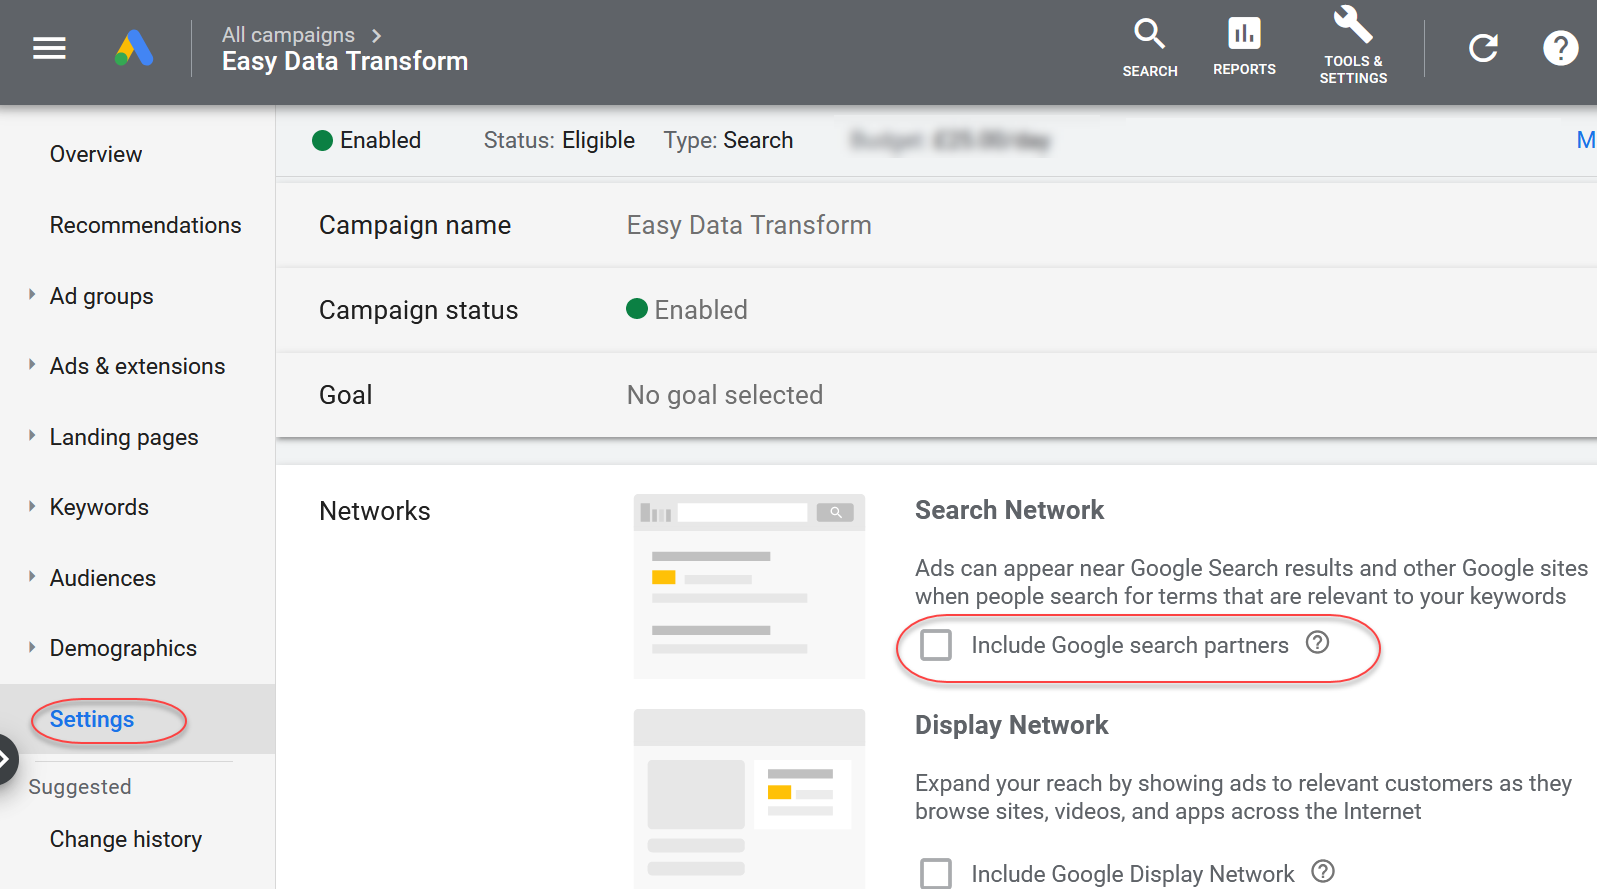Click the Google Ads logo
Screen dimensions: 1597x889
(134, 48)
